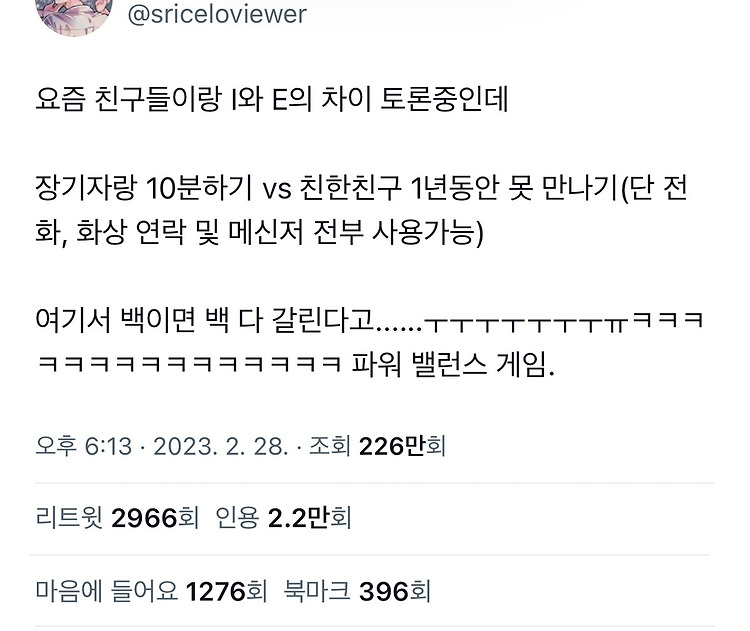Click the 장기자랑 10분하기 text line
The image size is (750, 631).
coord(143,188)
